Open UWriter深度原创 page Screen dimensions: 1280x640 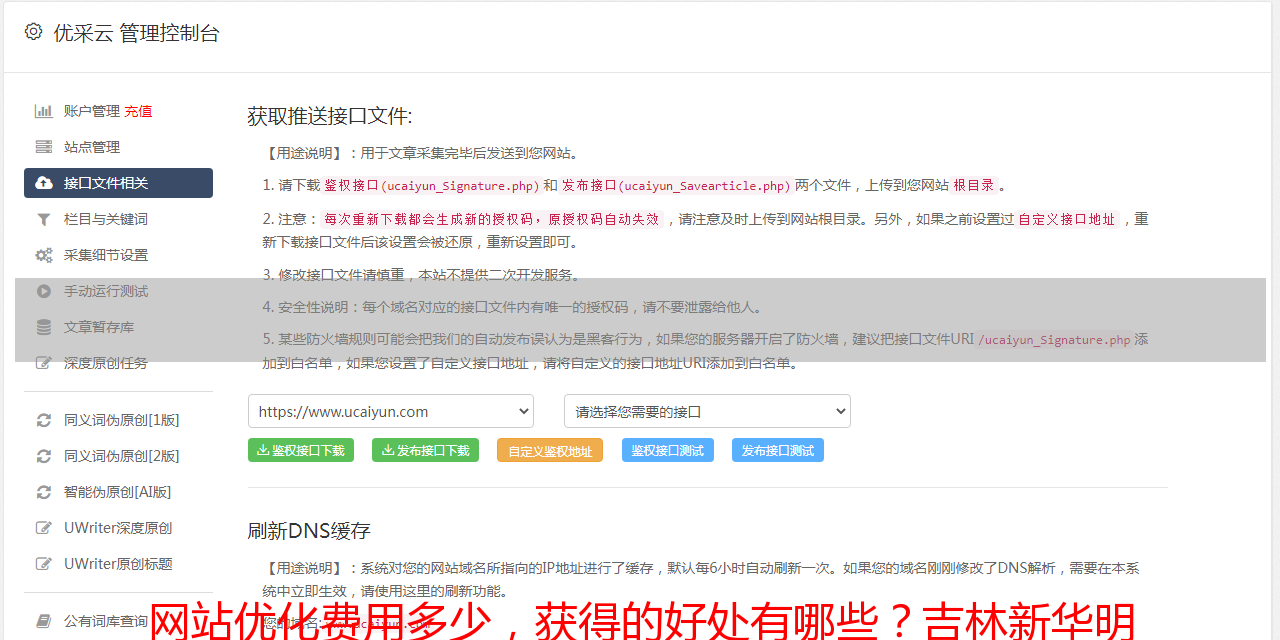[x=118, y=528]
